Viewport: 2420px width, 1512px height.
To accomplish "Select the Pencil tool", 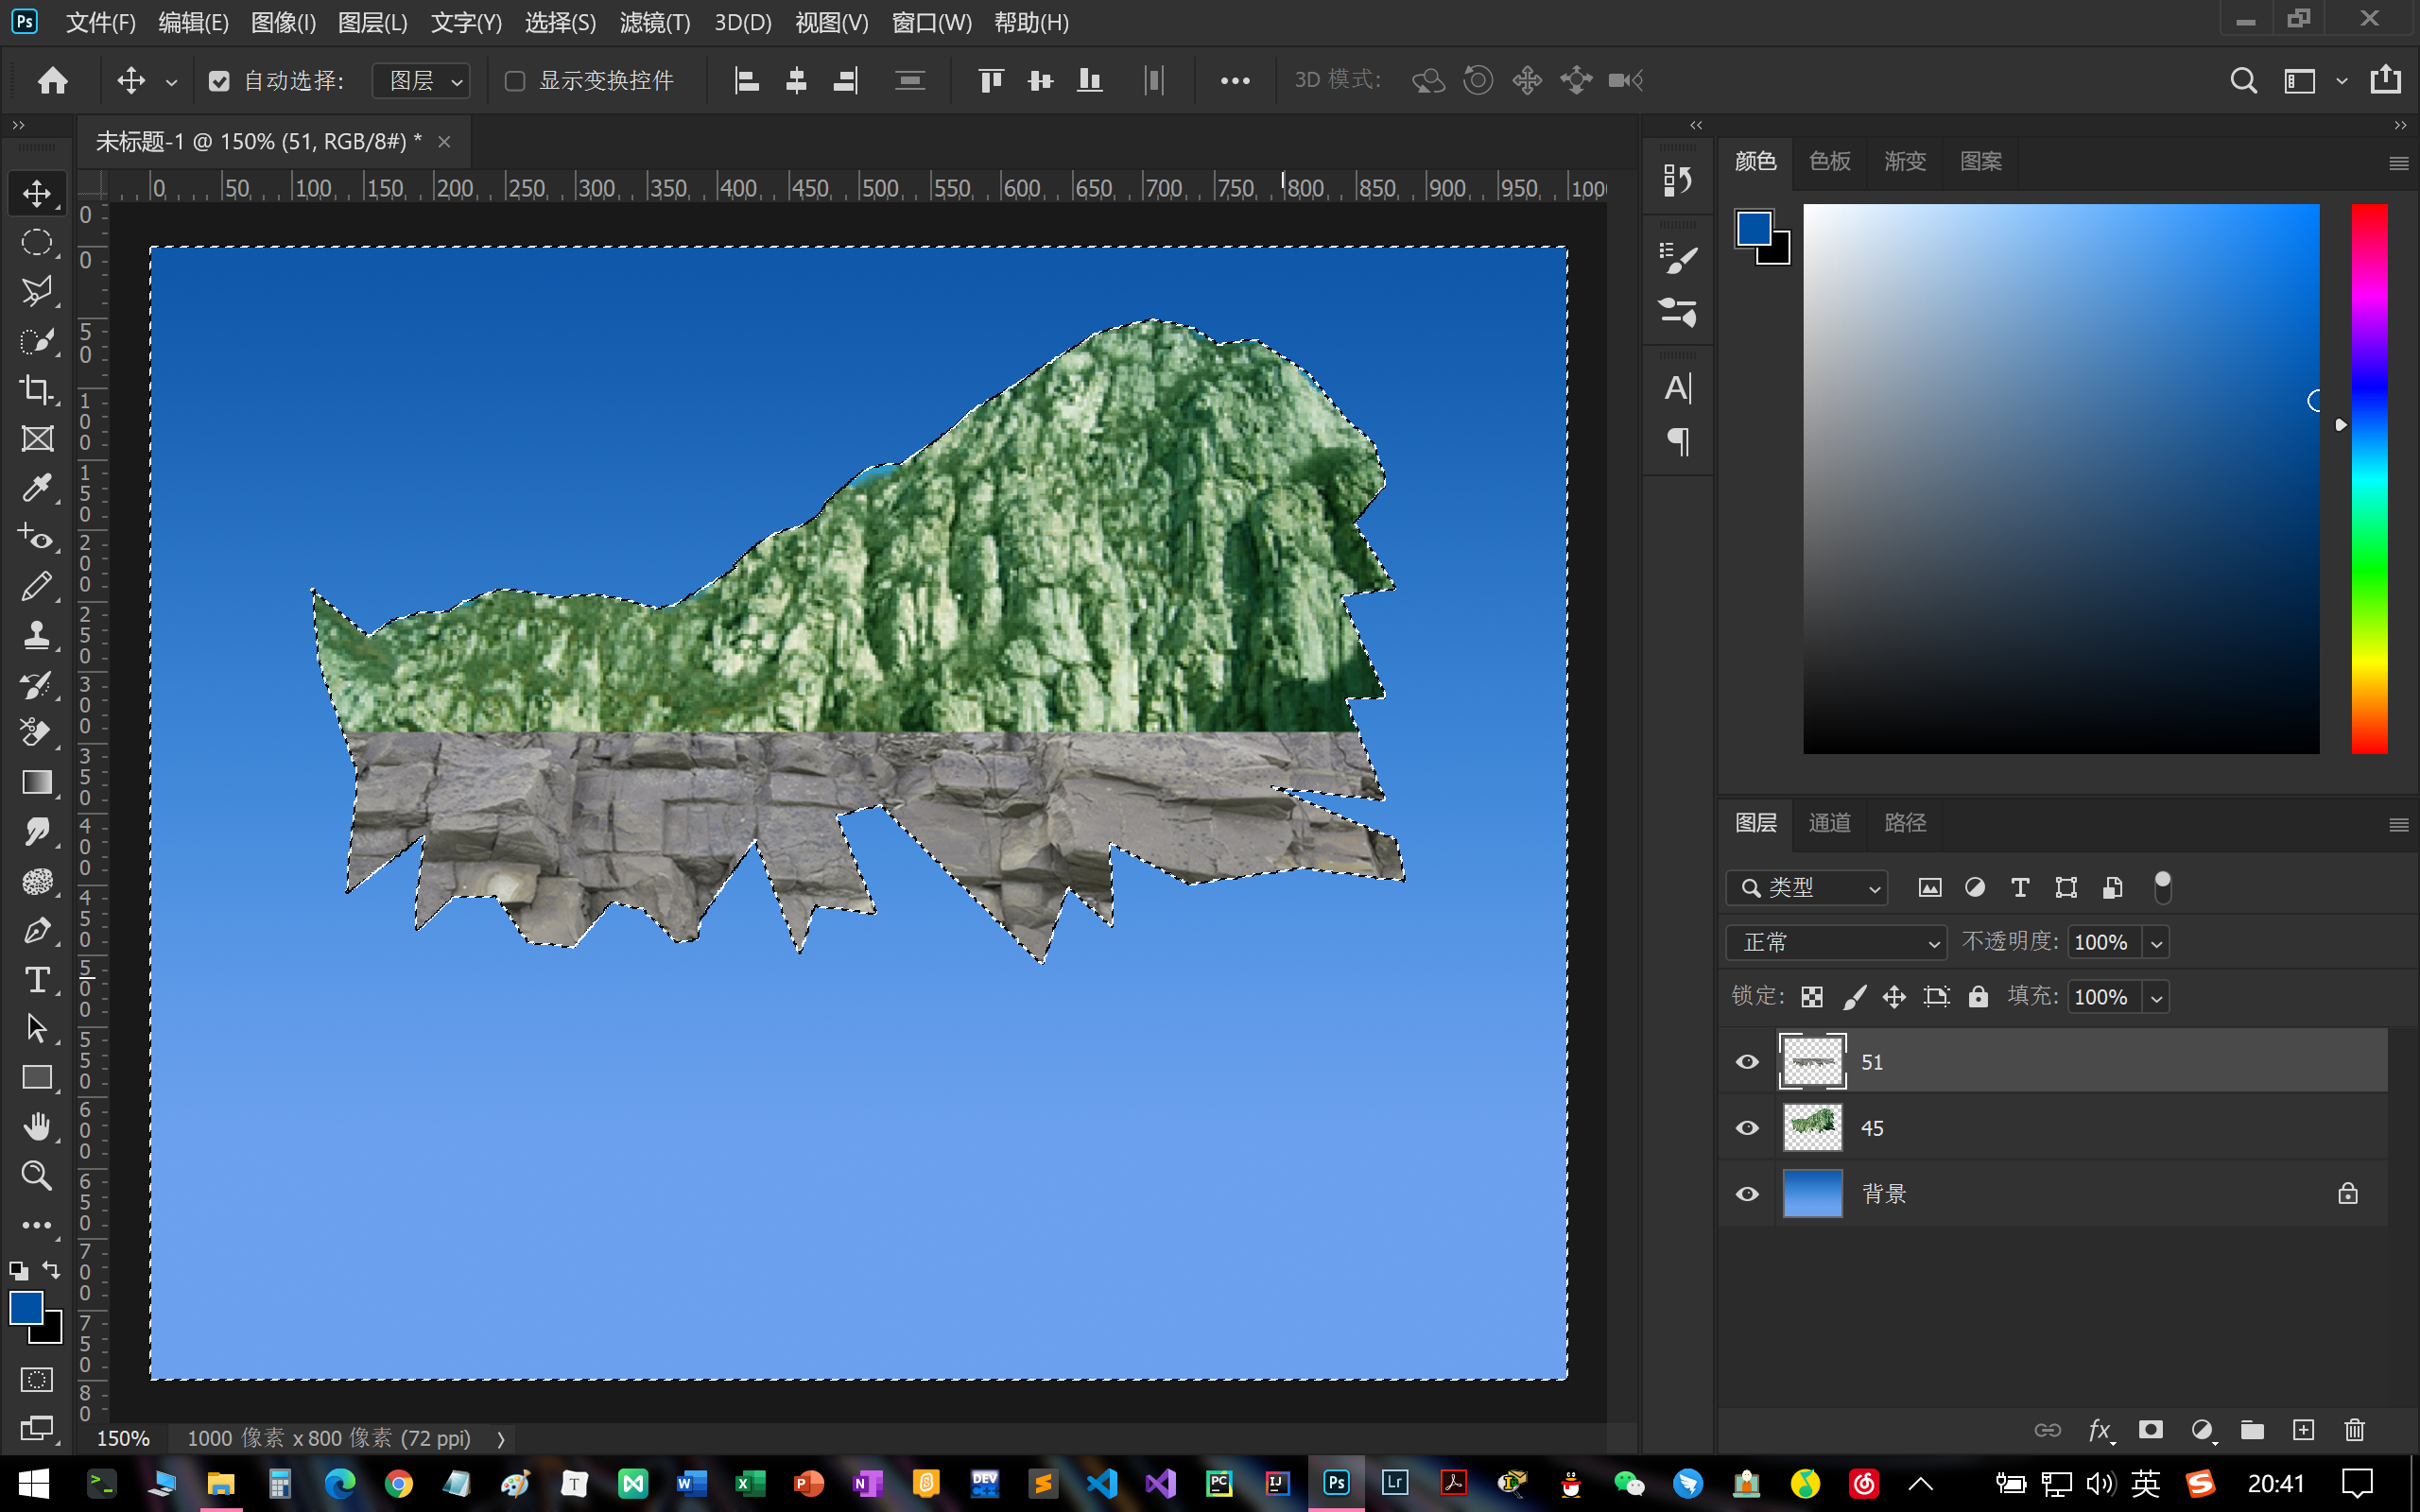I will coord(37,587).
